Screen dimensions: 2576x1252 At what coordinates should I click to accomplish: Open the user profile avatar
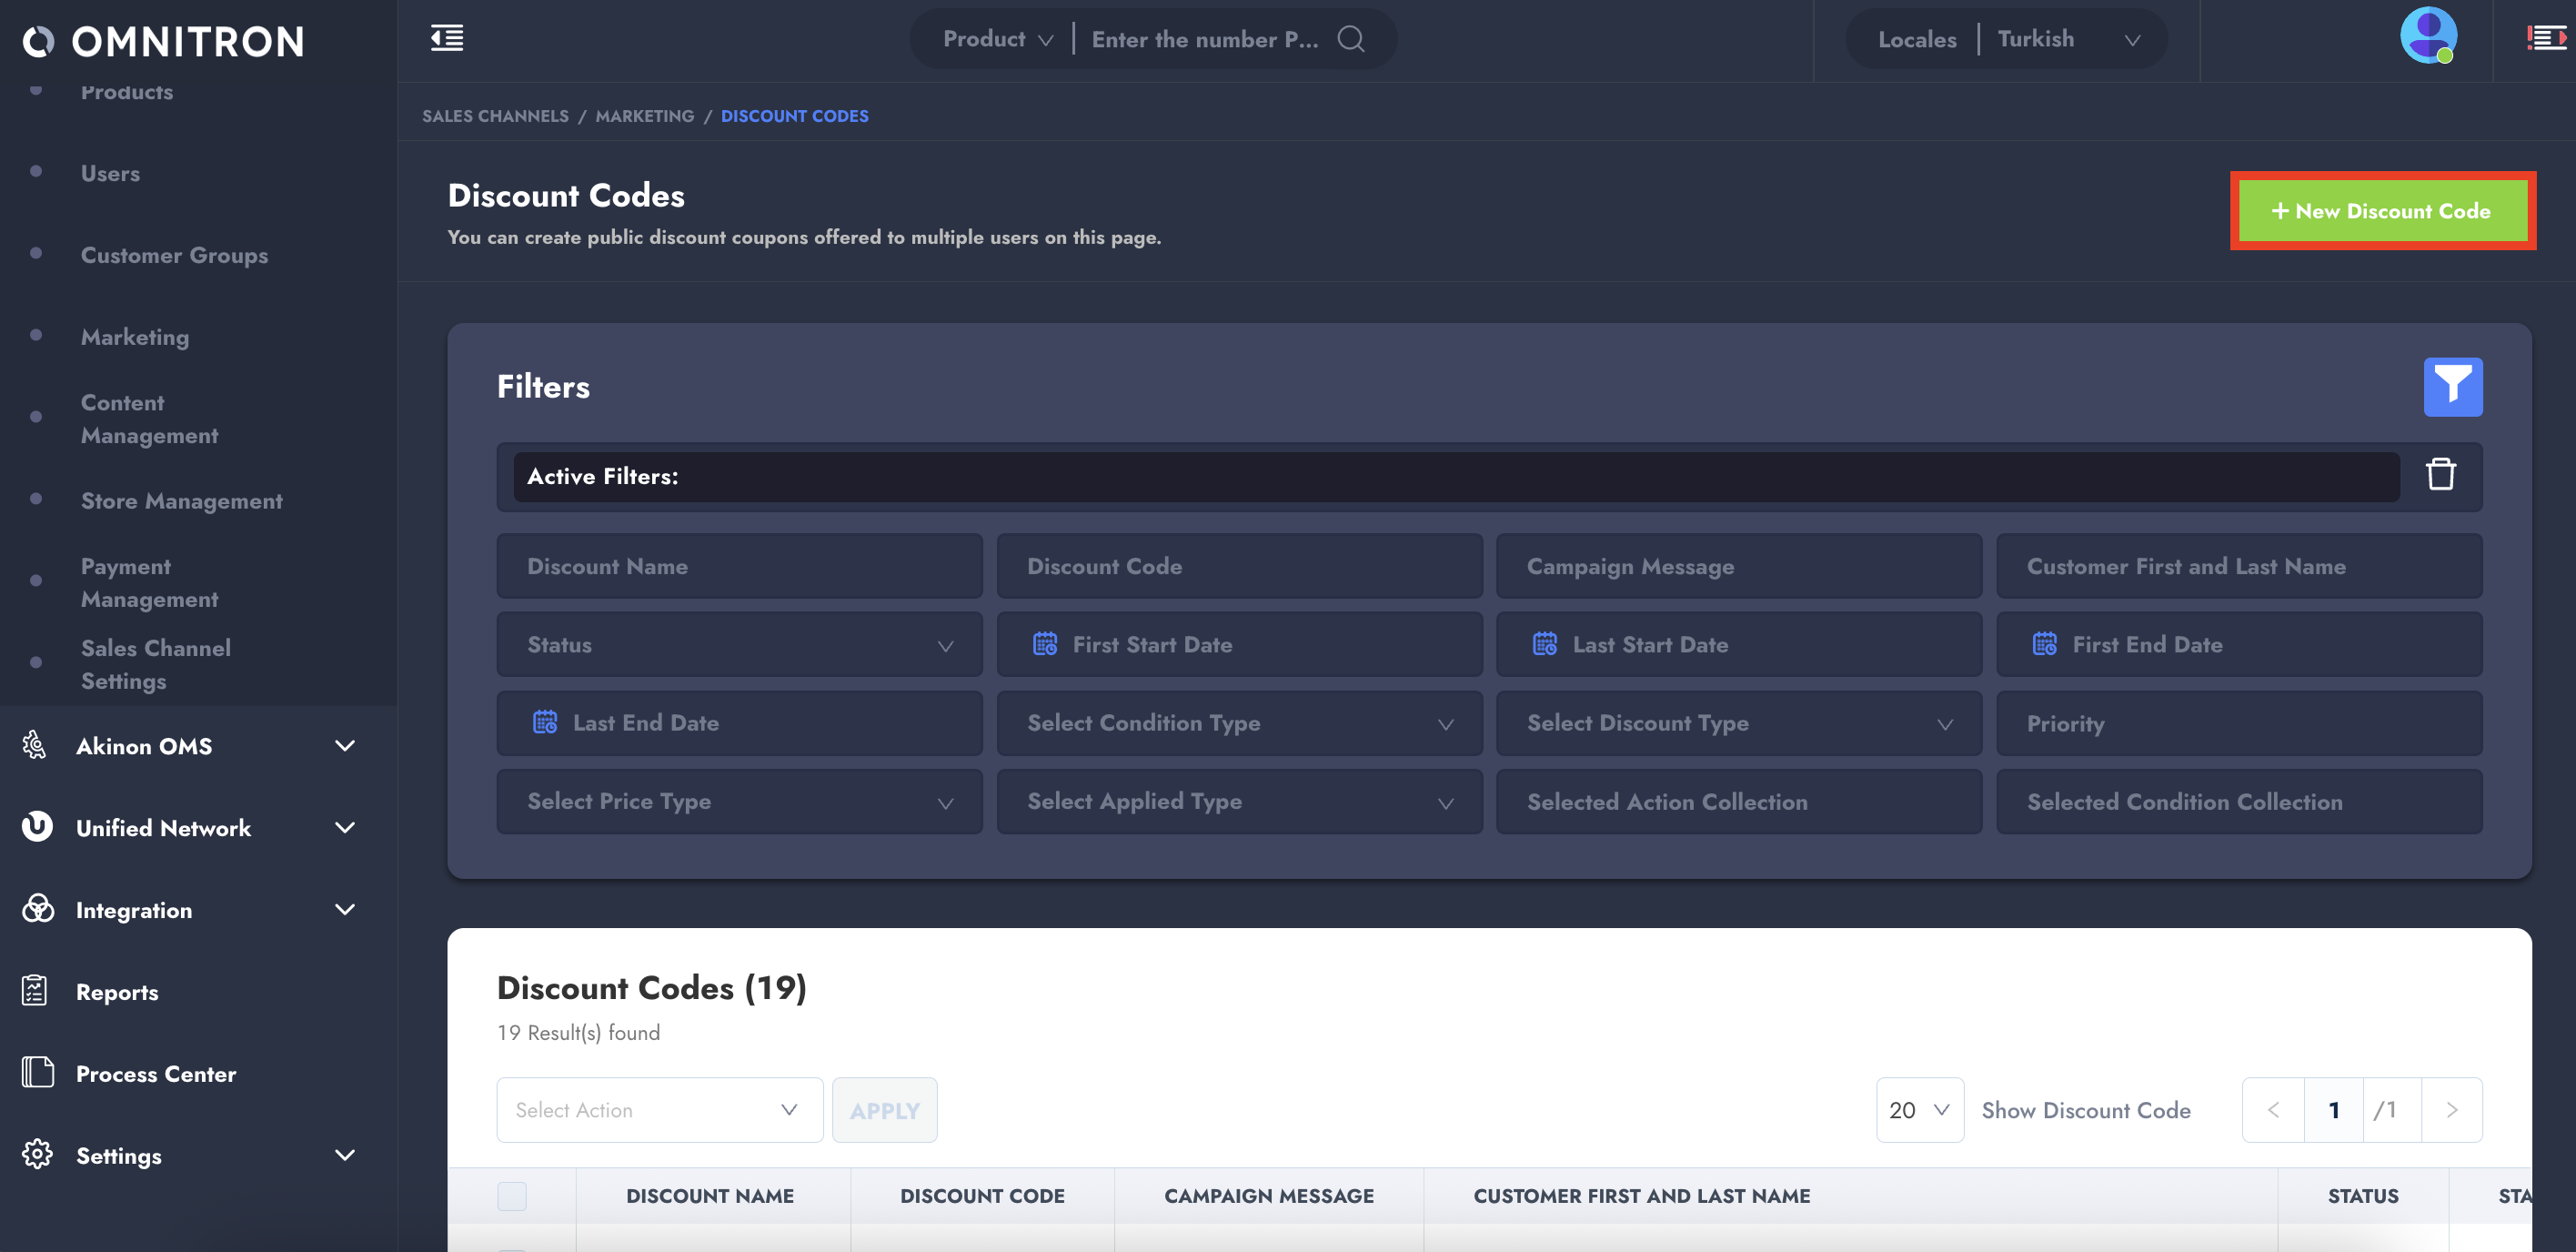[2427, 36]
